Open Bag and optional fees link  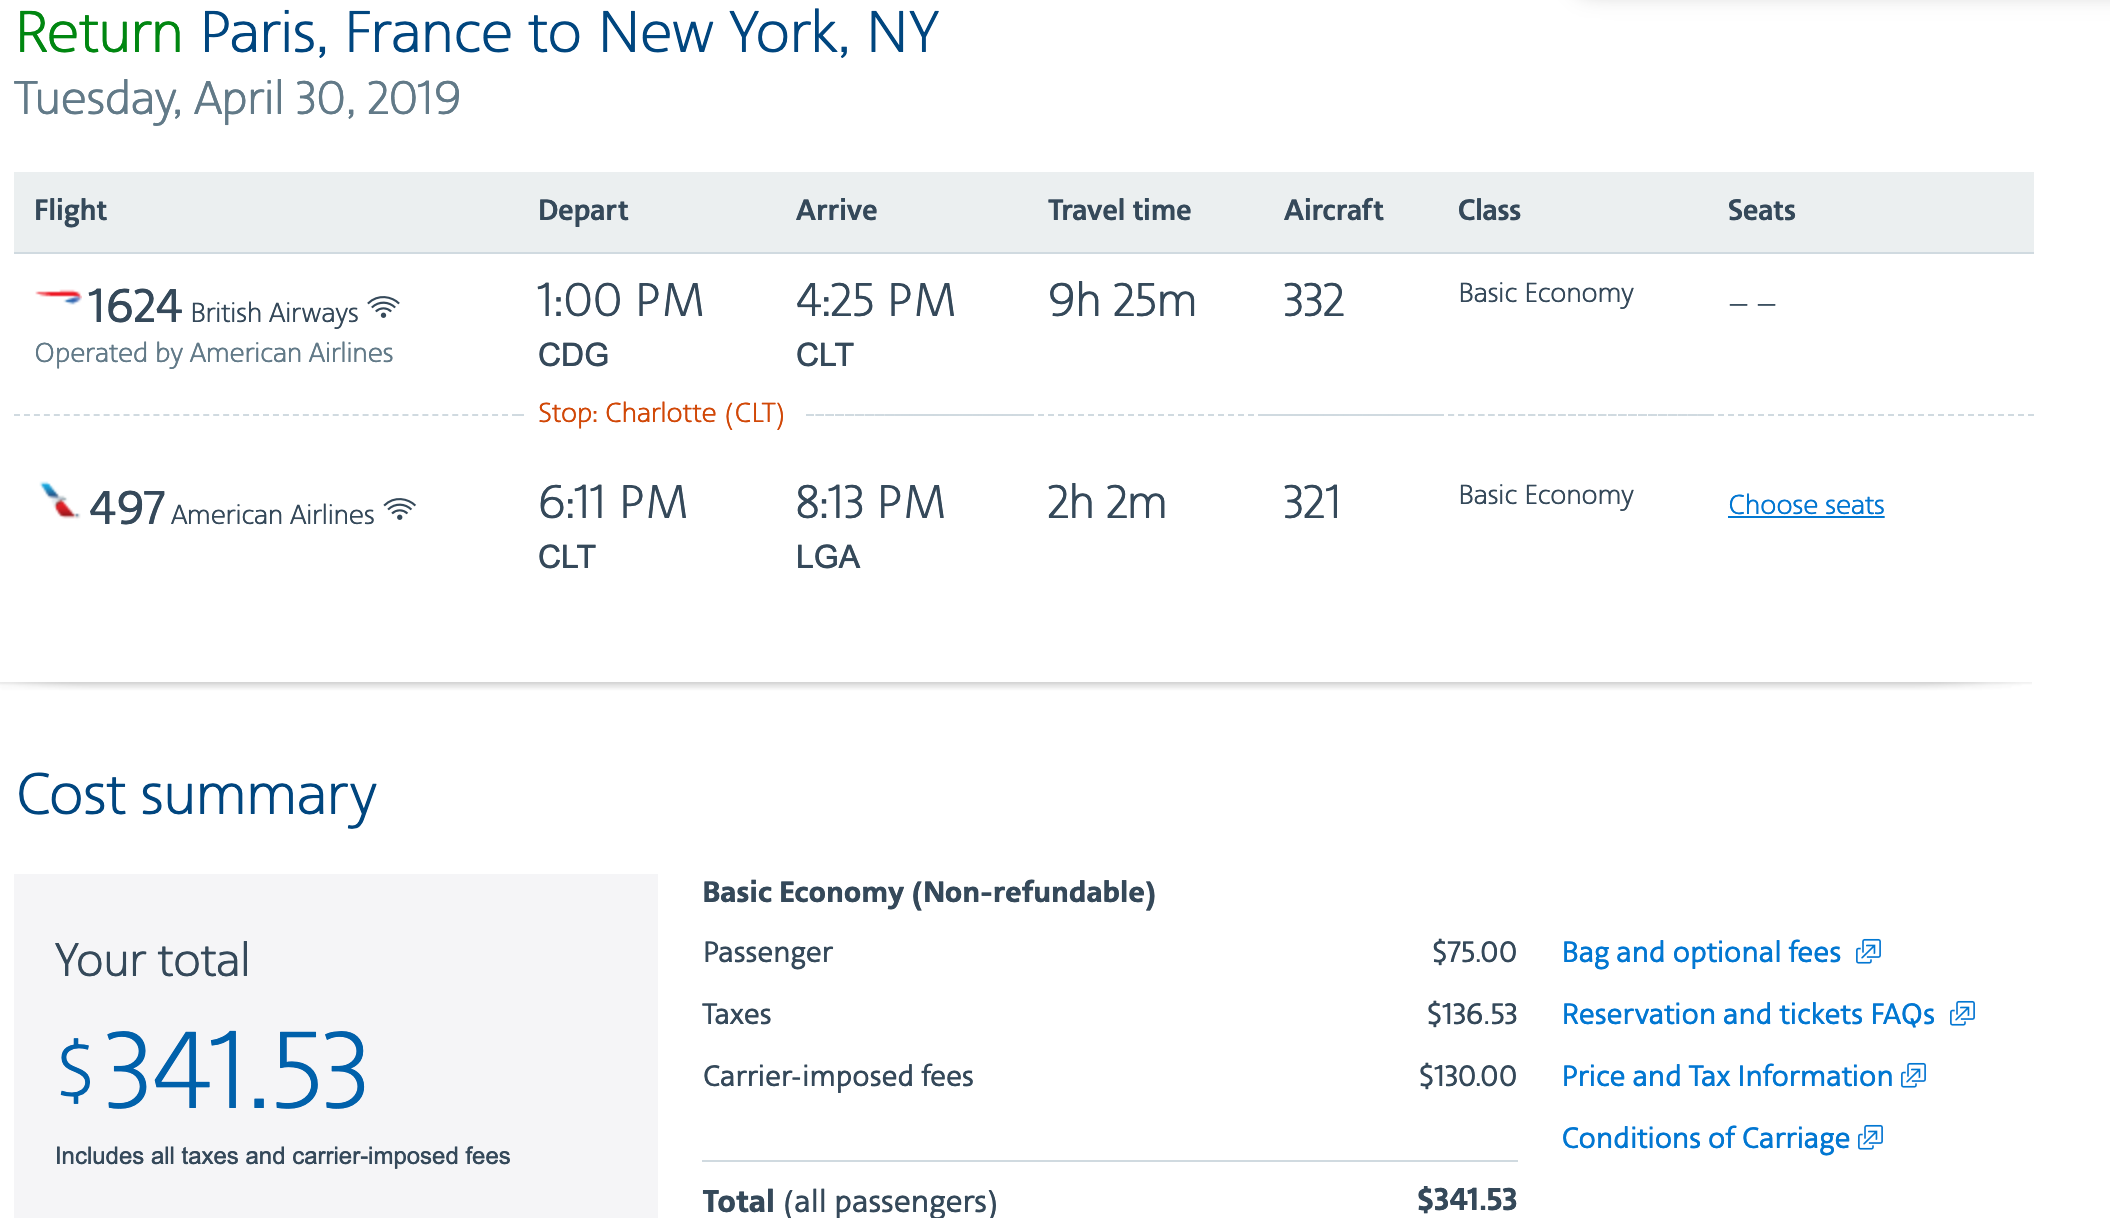click(x=1701, y=952)
